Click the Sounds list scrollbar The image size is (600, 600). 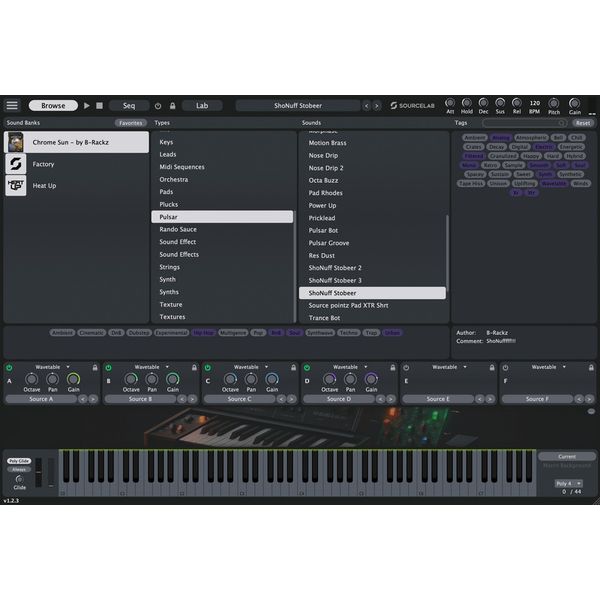tap(447, 254)
